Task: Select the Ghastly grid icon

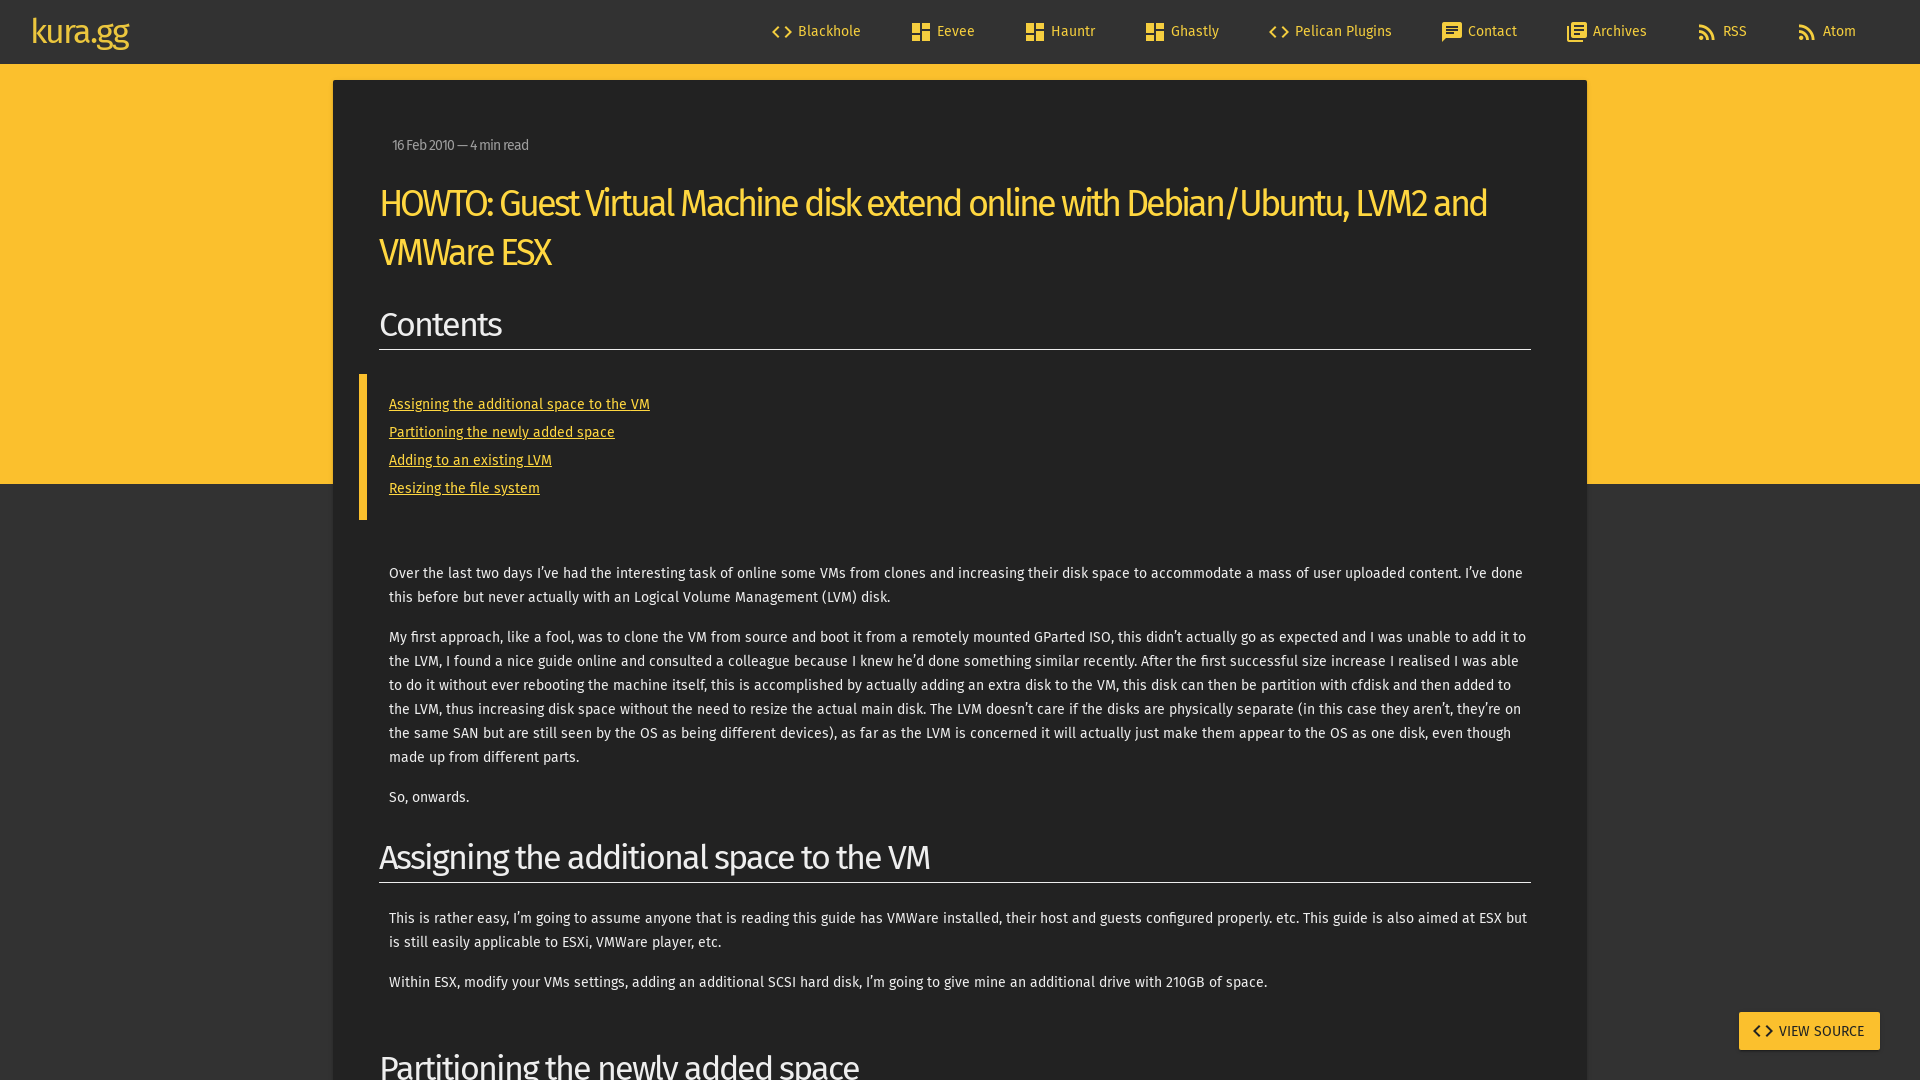Action: point(1155,31)
